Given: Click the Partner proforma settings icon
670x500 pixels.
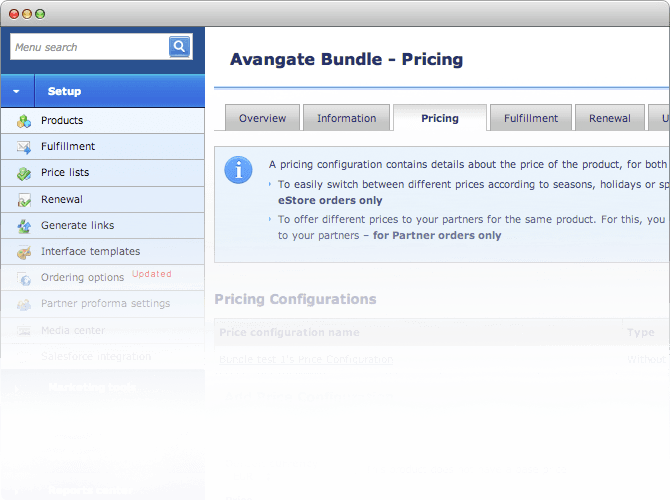Looking at the screenshot, I should pos(24,305).
